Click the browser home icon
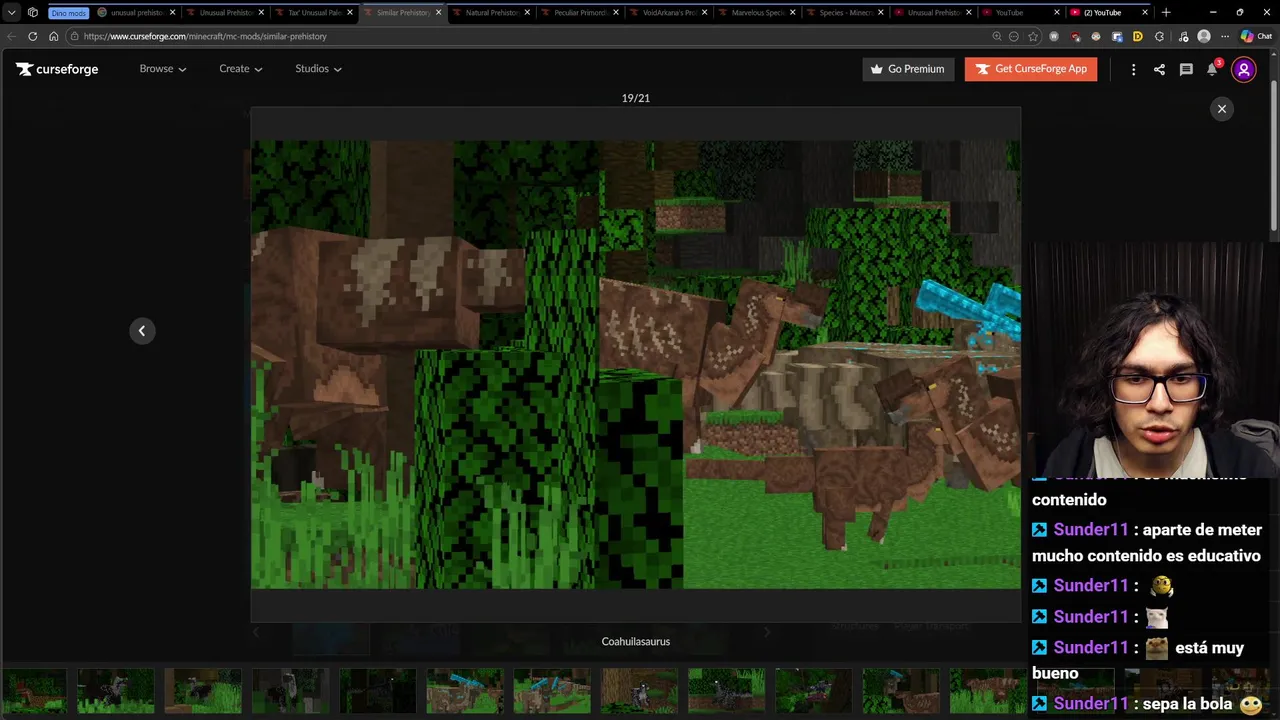This screenshot has height=720, width=1280. pyautogui.click(x=54, y=36)
